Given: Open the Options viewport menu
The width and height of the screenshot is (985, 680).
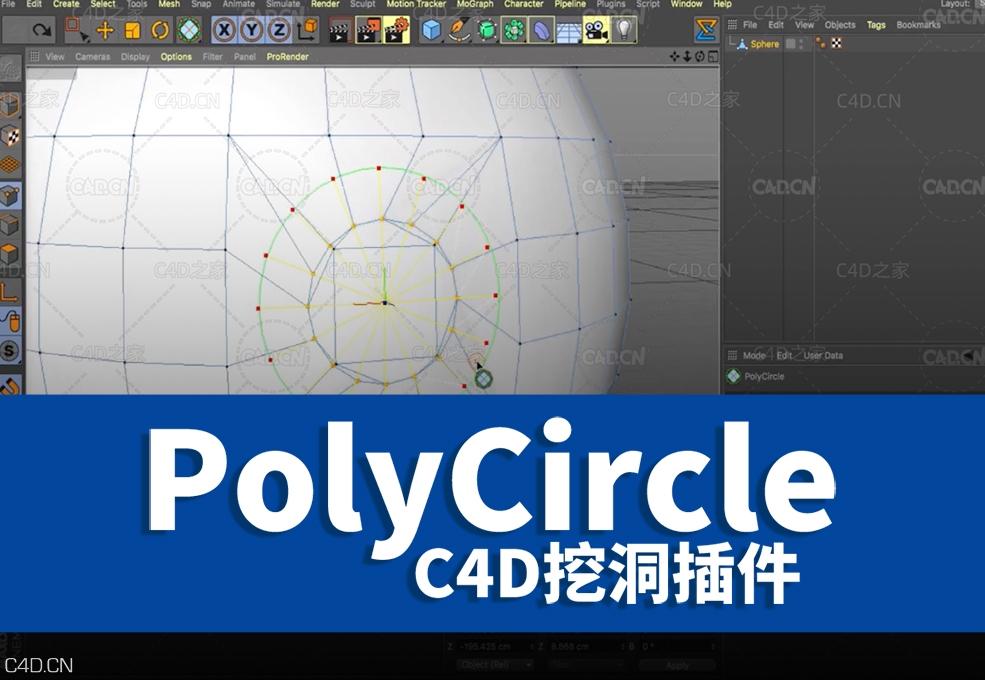Looking at the screenshot, I should (175, 57).
